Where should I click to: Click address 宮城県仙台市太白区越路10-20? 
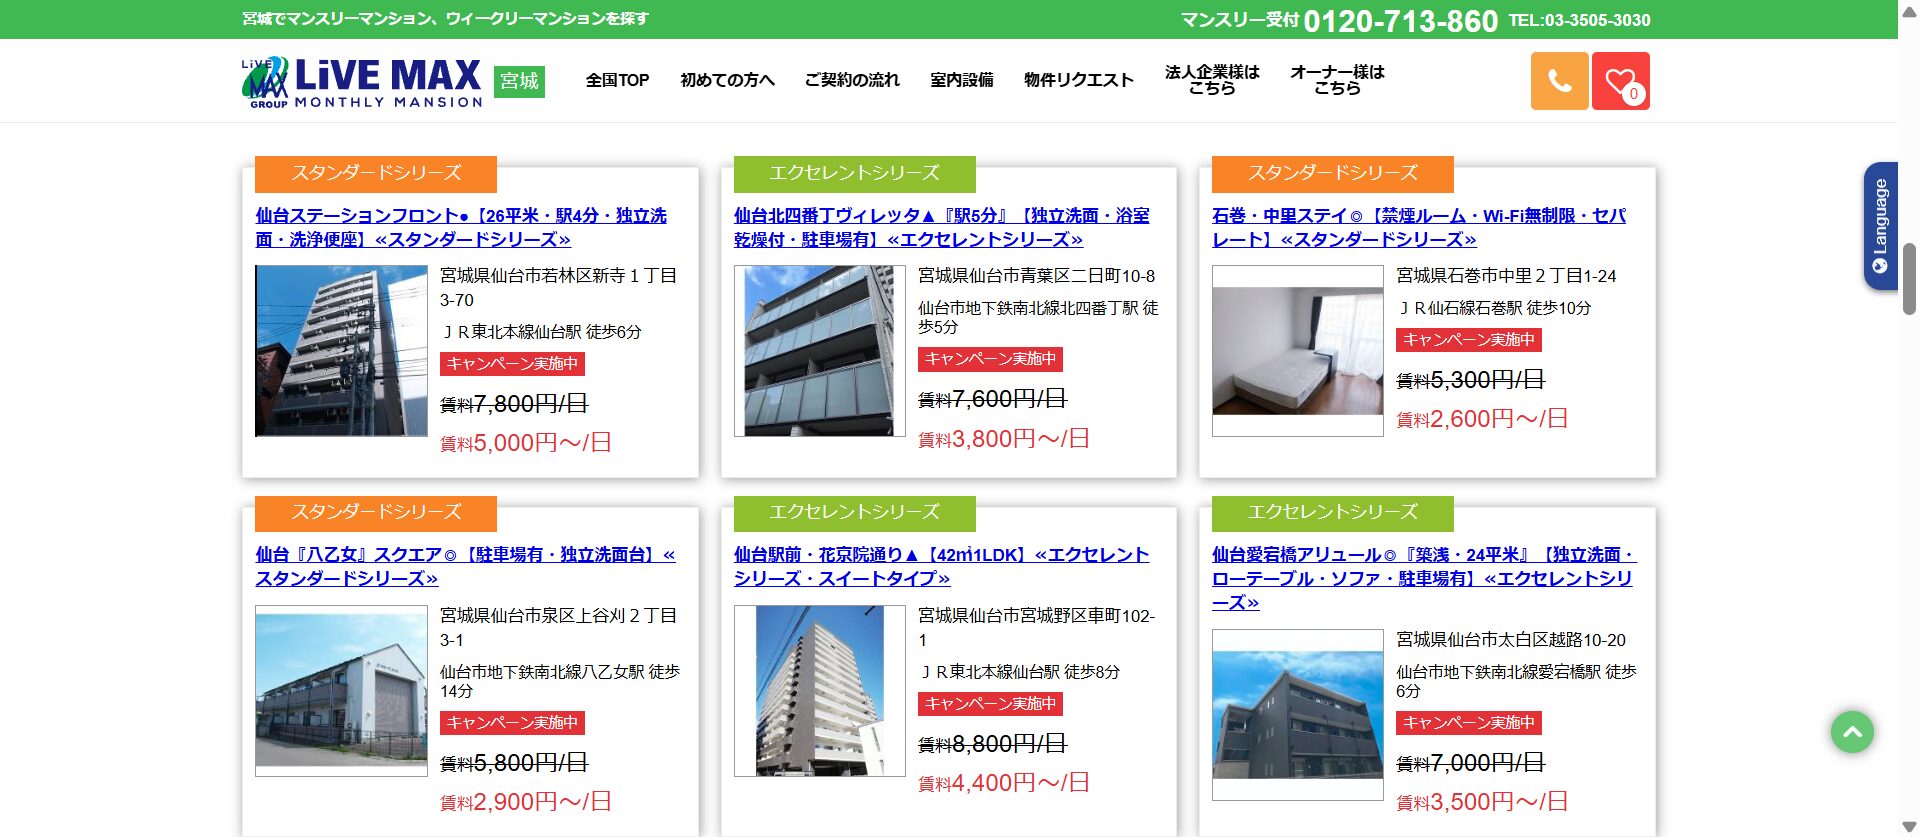1511,640
